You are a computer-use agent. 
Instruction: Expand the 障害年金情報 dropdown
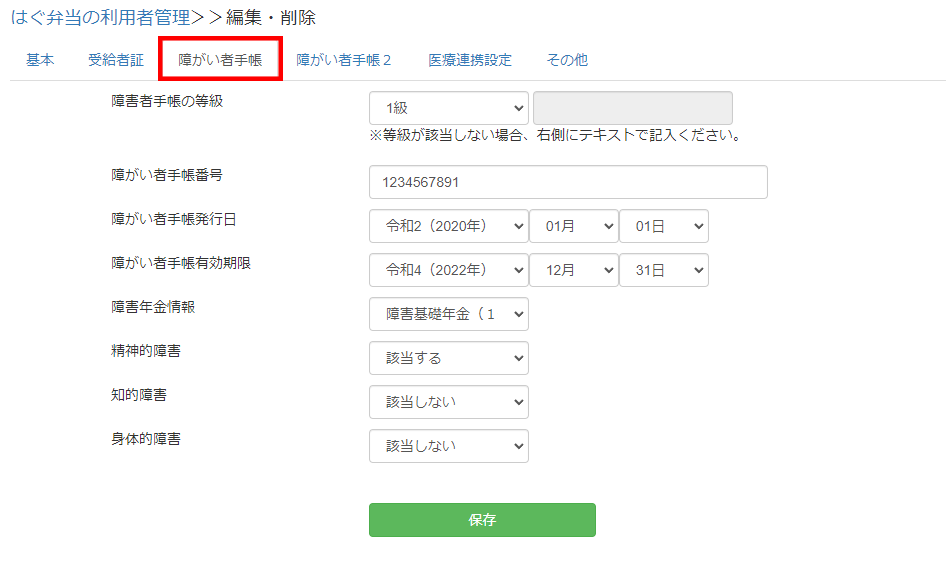[448, 314]
